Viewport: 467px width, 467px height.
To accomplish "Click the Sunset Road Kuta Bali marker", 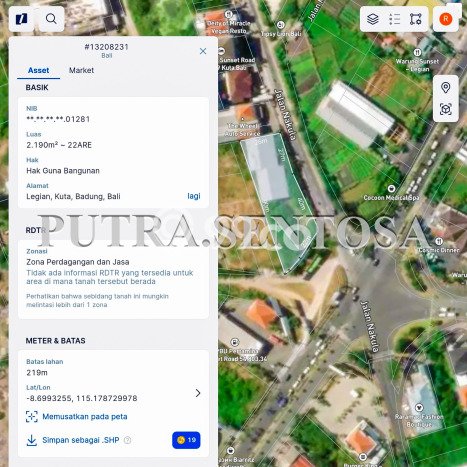I will click(x=221, y=51).
